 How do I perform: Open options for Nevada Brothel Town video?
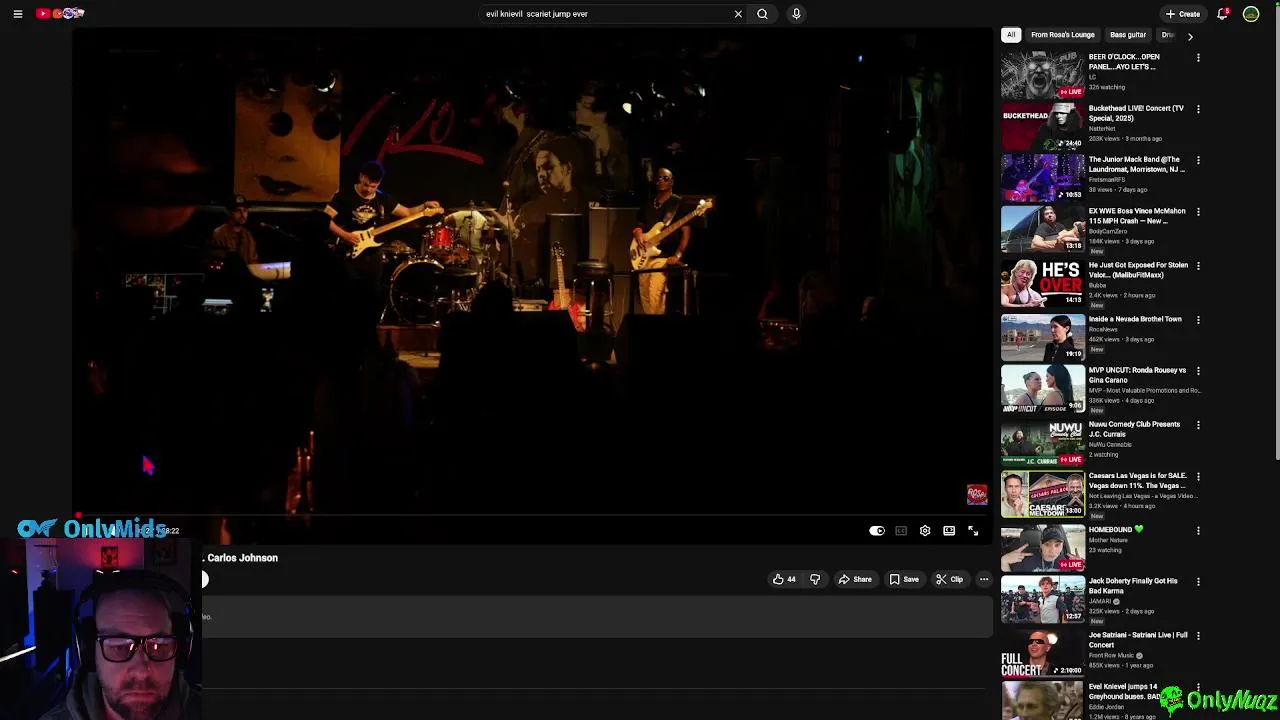[x=1198, y=320]
